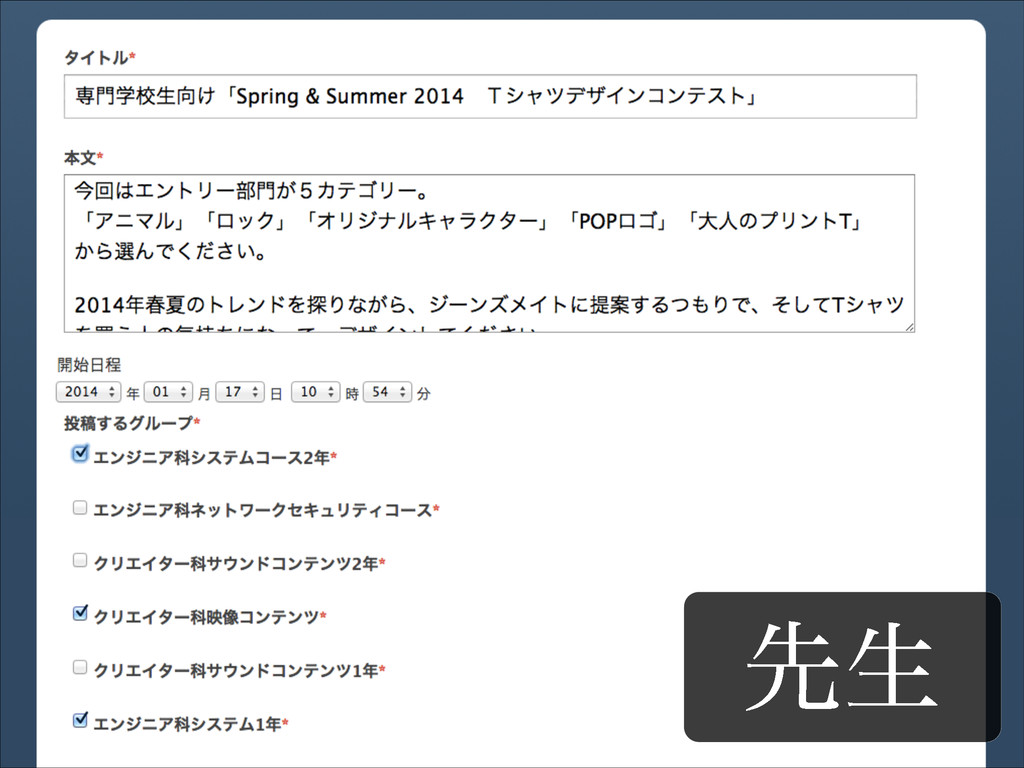Uncheck エンジニア科システムコース2年 checkbox

click(80, 453)
